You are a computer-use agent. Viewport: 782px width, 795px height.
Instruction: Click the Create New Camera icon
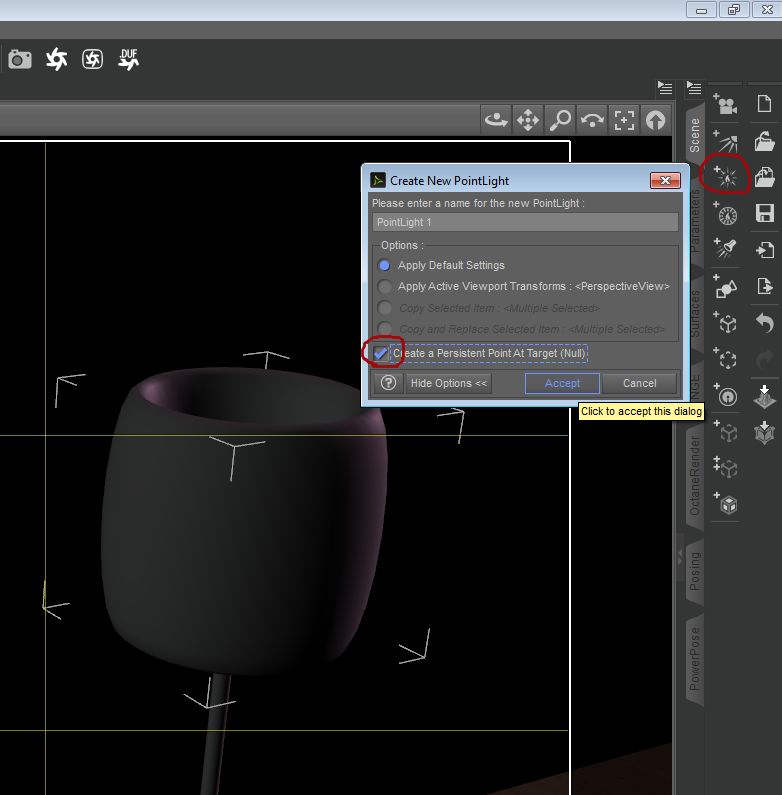(727, 104)
